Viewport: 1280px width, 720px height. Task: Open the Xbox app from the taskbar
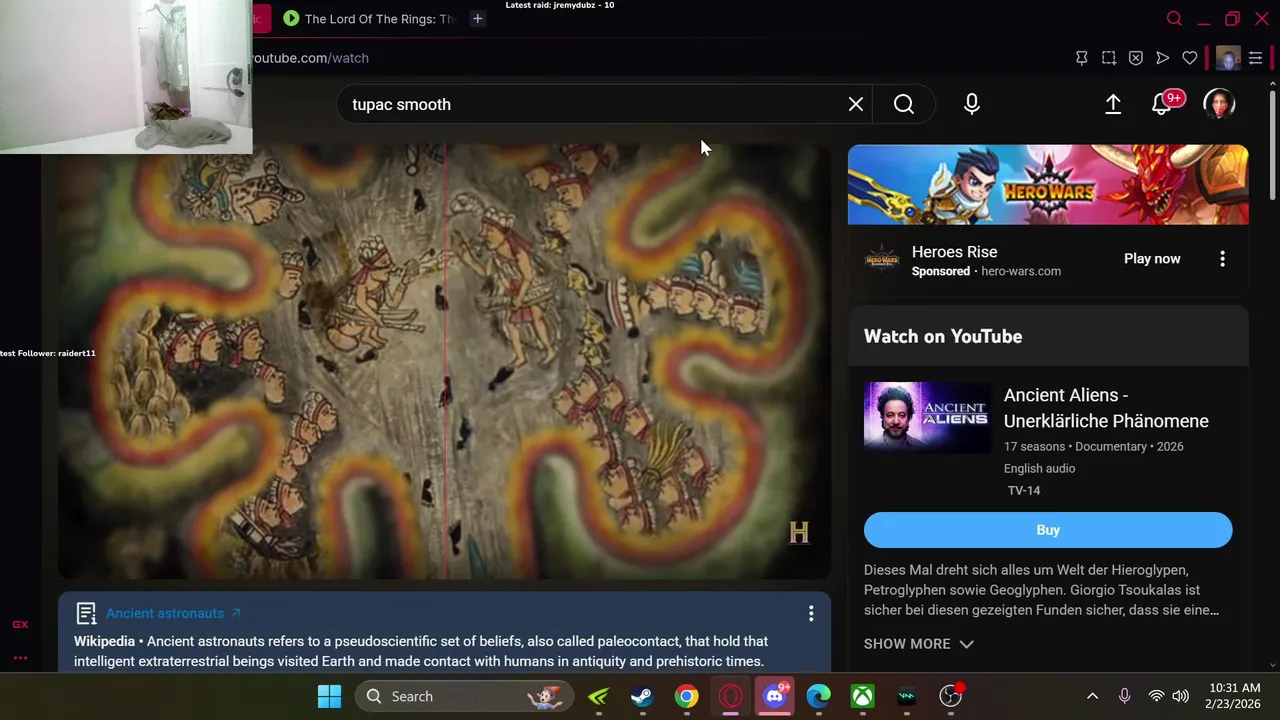pos(862,696)
